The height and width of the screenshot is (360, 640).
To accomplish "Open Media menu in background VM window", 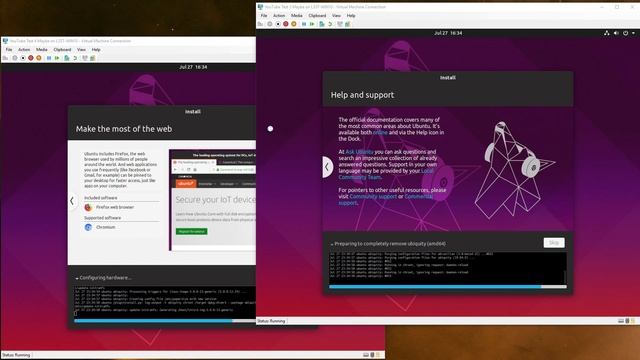I will (x=42, y=49).
